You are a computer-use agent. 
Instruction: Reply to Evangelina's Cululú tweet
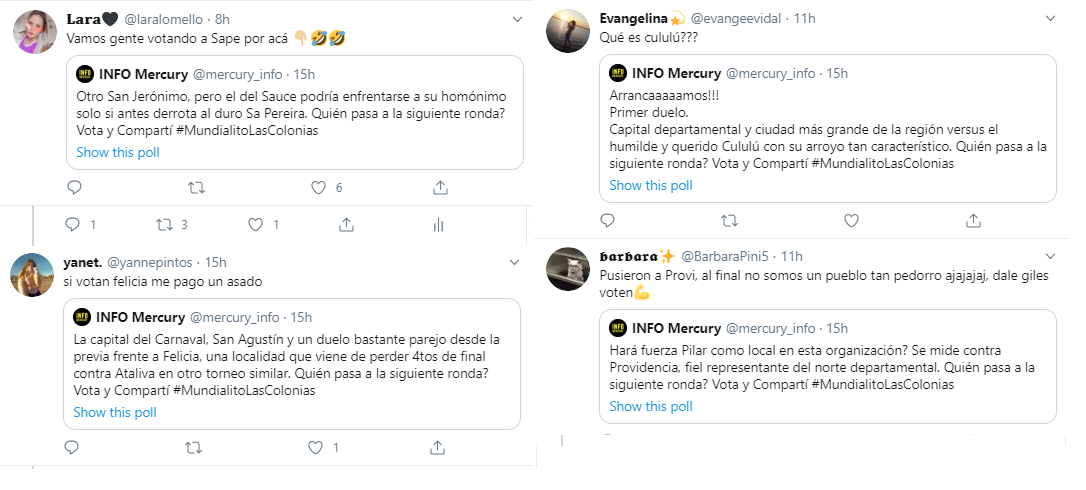[607, 220]
